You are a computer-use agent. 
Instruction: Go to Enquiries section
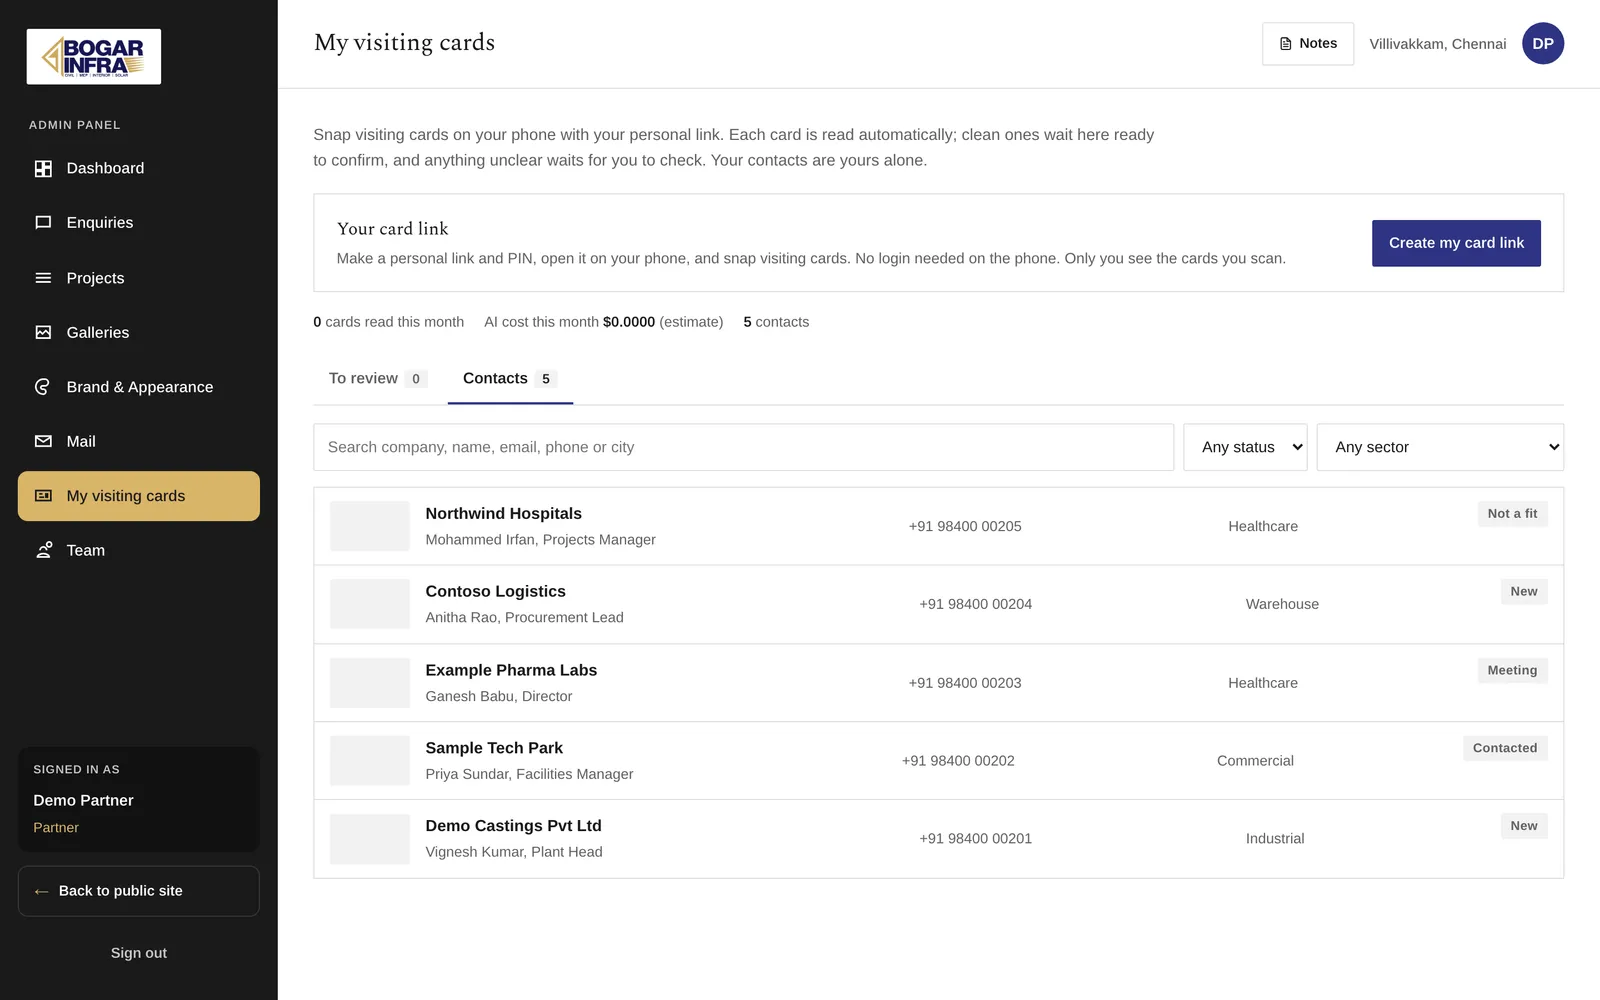139,223
